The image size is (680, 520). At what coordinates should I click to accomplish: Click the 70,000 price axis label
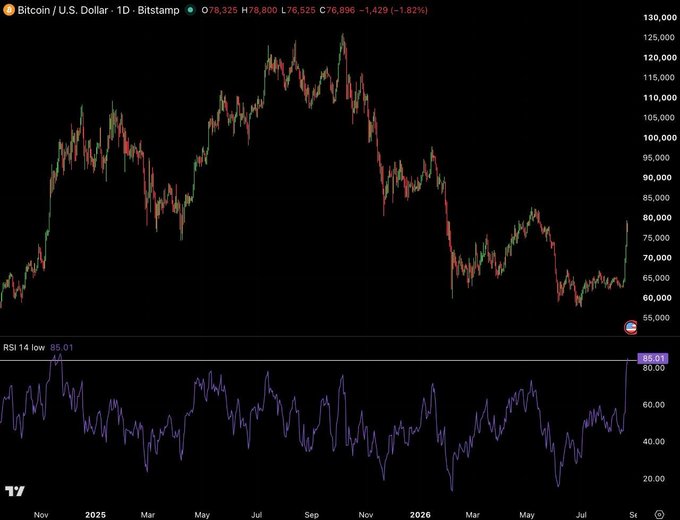pos(657,258)
